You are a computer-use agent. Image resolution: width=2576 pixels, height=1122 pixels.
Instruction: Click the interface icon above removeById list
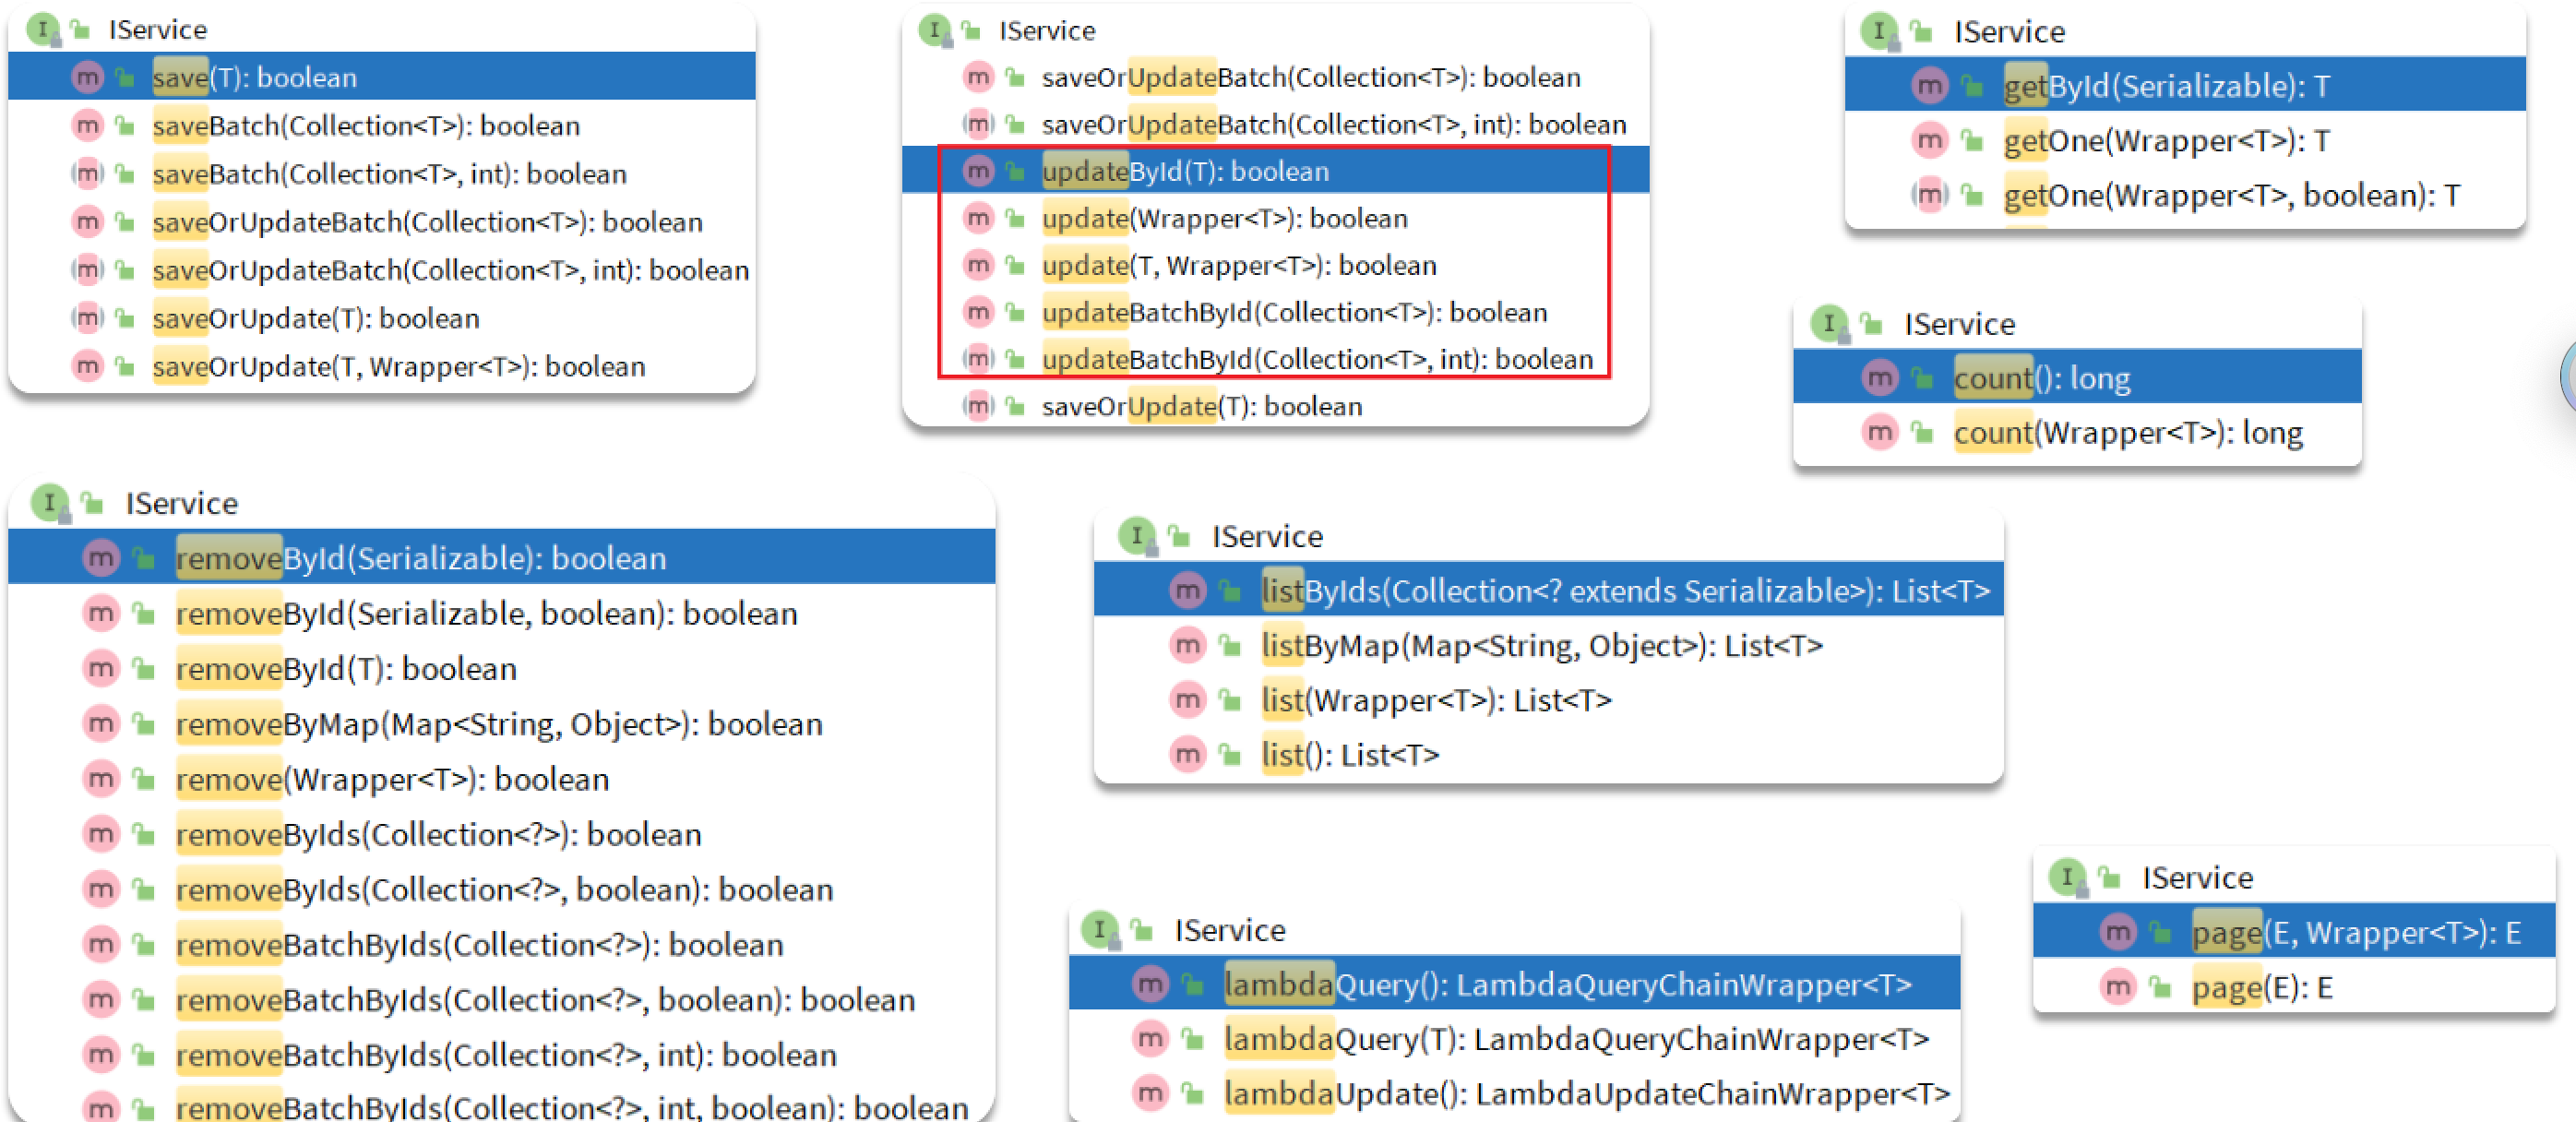(x=49, y=501)
